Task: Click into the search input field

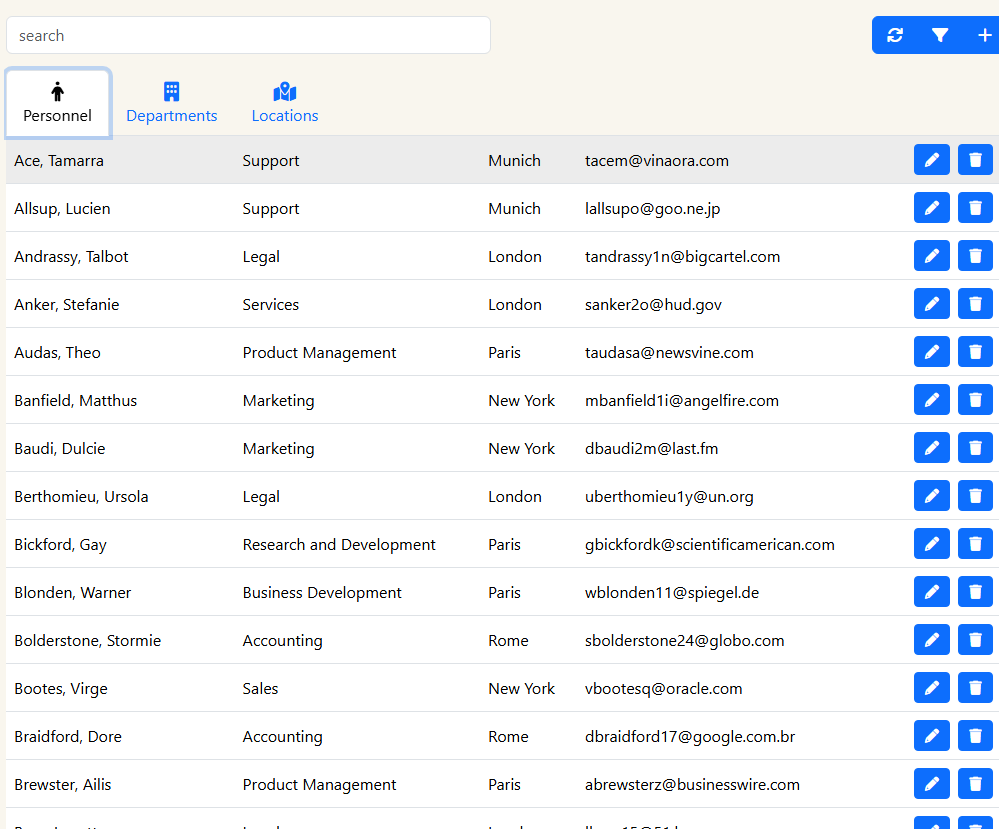Action: coord(248,35)
